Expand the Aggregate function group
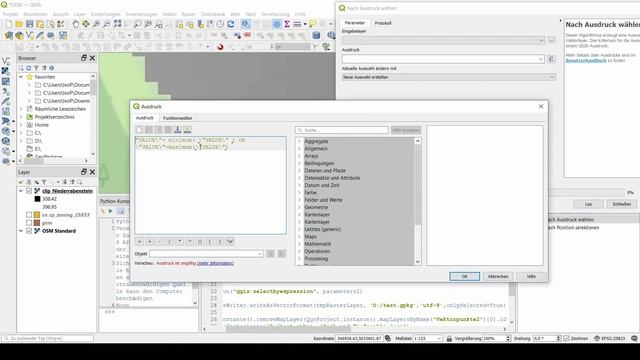This screenshot has width=640, height=360. 300,141
